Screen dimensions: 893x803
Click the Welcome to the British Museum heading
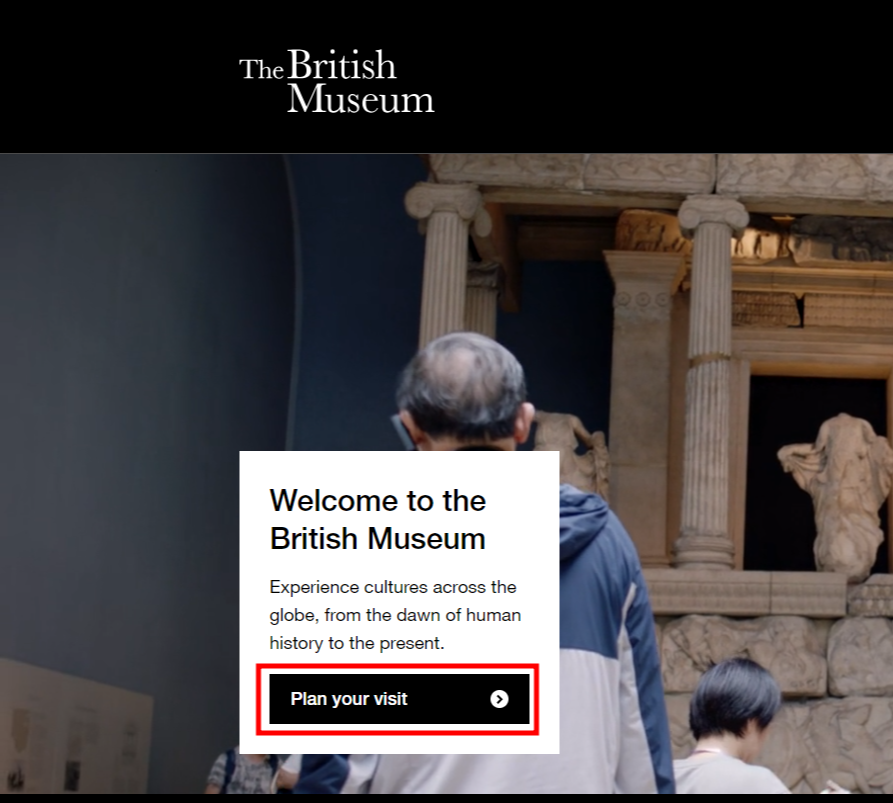(x=378, y=519)
